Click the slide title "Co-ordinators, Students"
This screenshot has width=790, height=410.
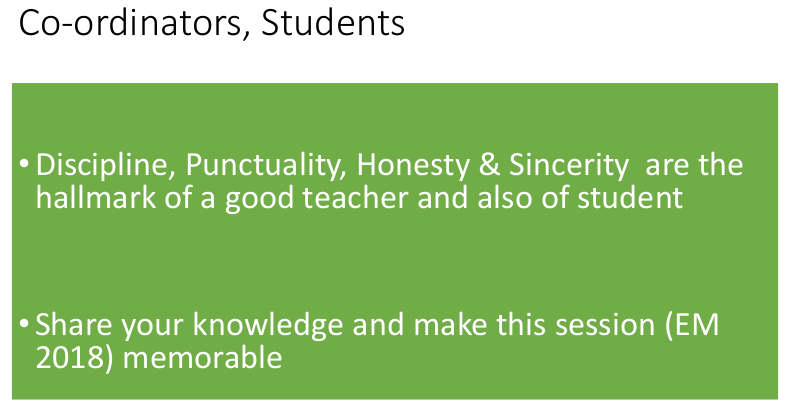pos(212,23)
